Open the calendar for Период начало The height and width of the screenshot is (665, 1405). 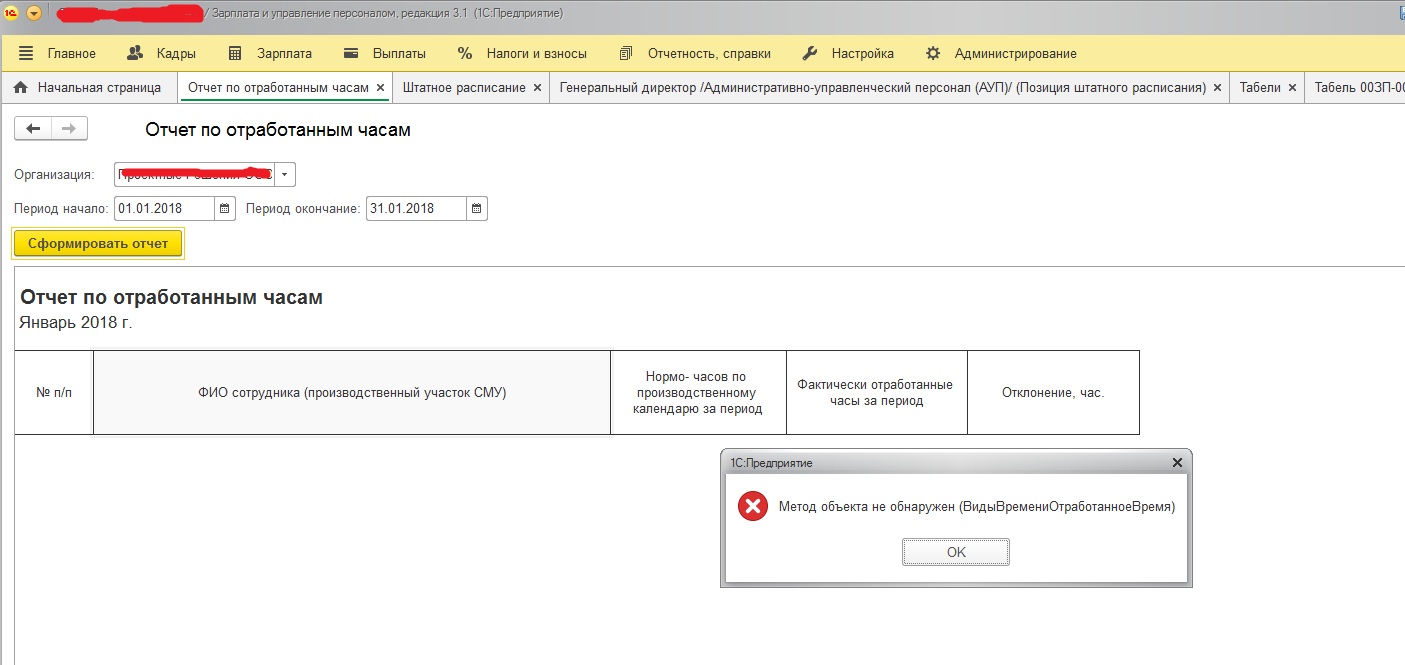pyautogui.click(x=225, y=208)
